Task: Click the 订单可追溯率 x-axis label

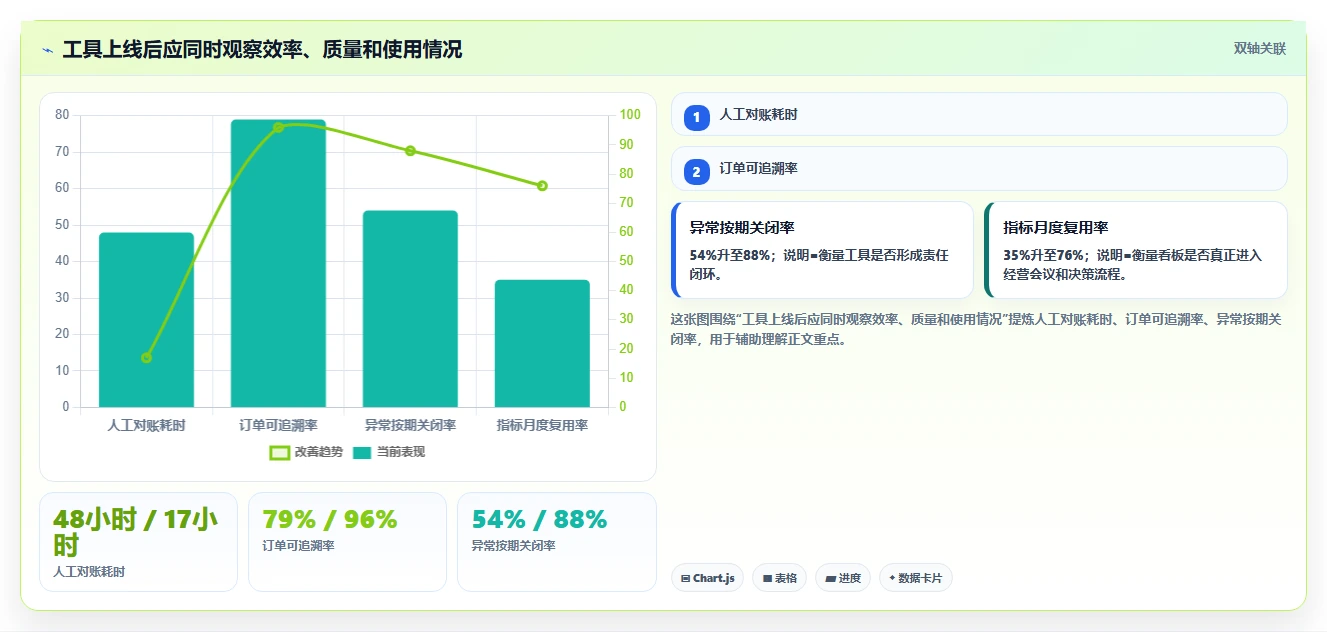Action: coord(278,425)
